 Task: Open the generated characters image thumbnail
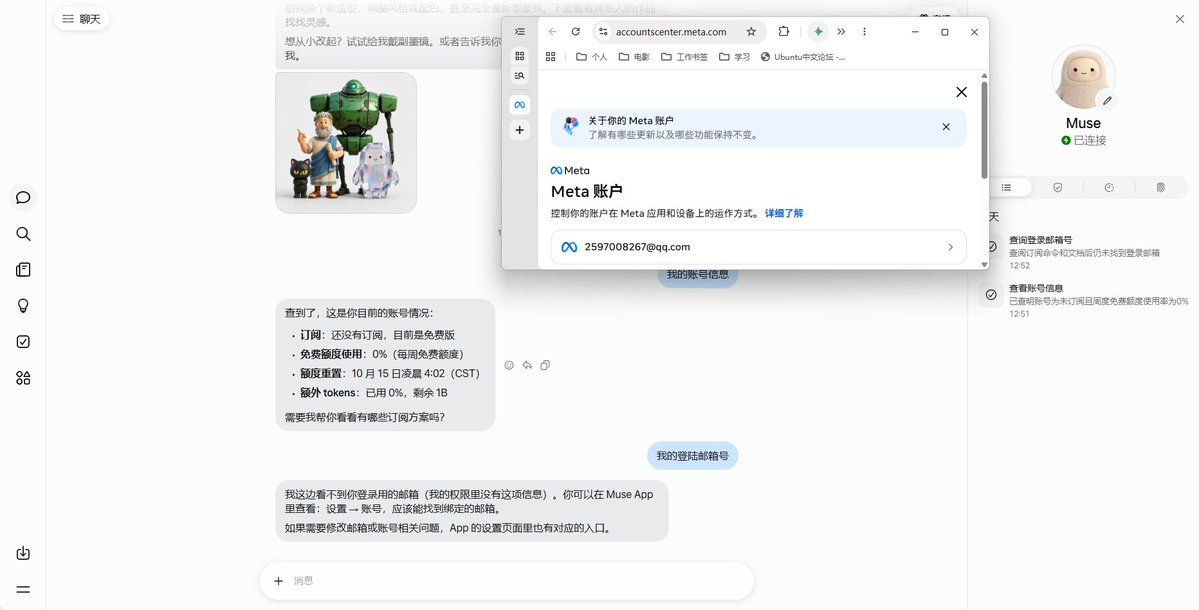click(x=346, y=142)
